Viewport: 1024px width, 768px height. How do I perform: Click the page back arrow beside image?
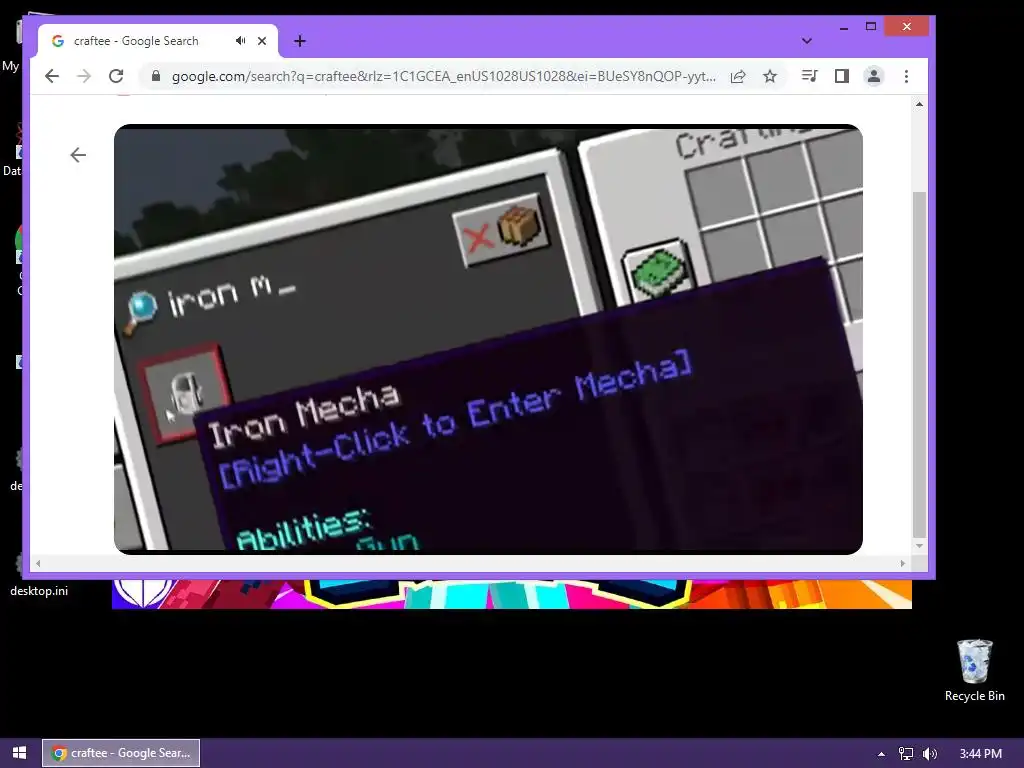[78, 155]
